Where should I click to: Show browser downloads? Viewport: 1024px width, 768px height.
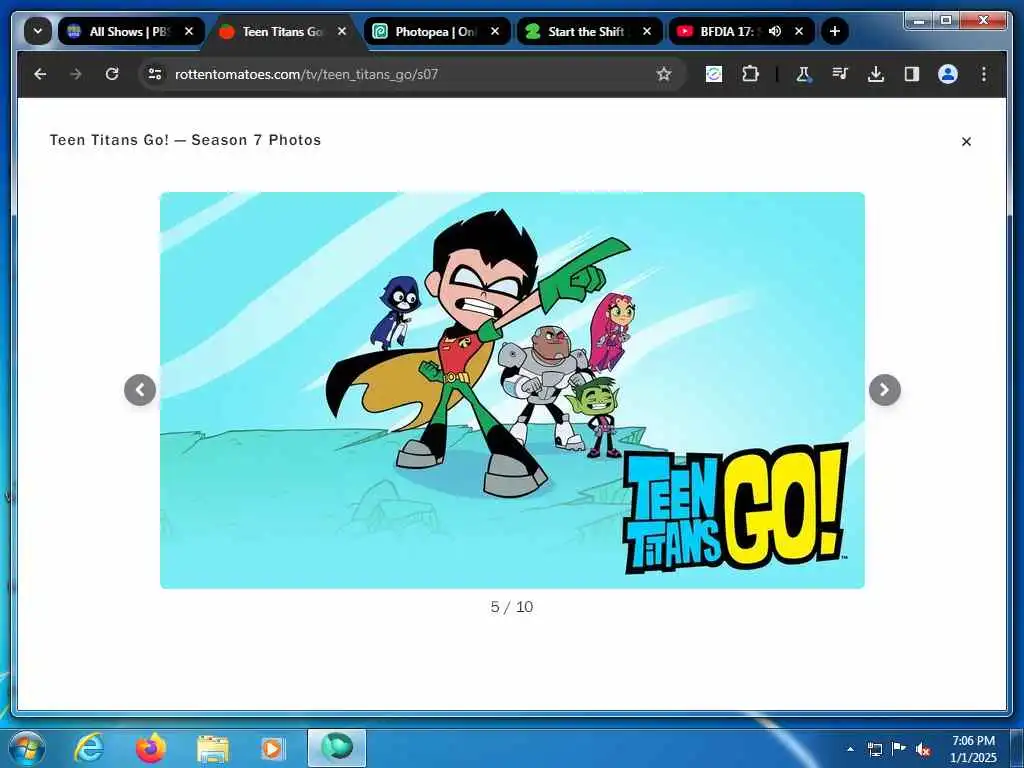click(x=876, y=74)
